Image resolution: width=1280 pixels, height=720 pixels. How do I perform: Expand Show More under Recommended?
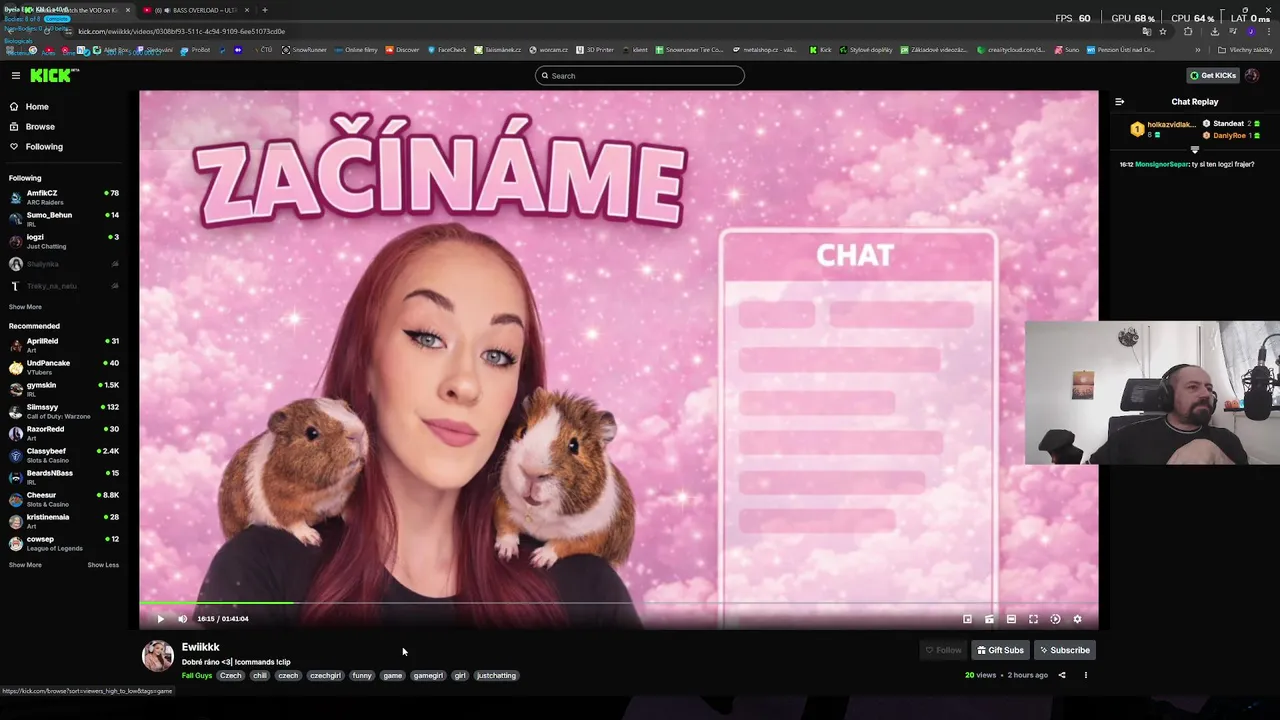[x=25, y=565]
